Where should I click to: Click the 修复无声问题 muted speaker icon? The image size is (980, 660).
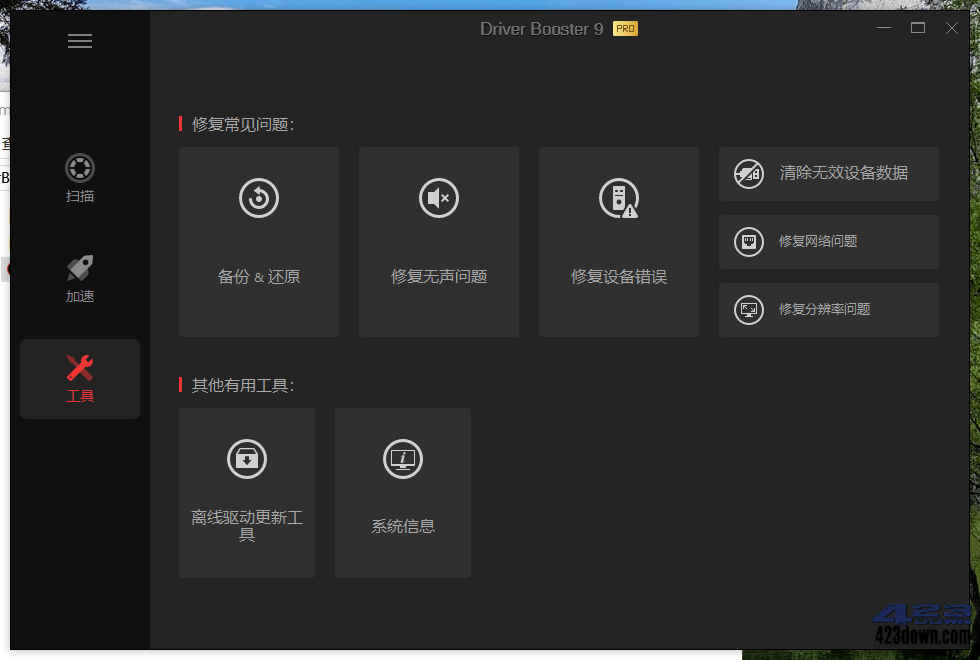438,197
